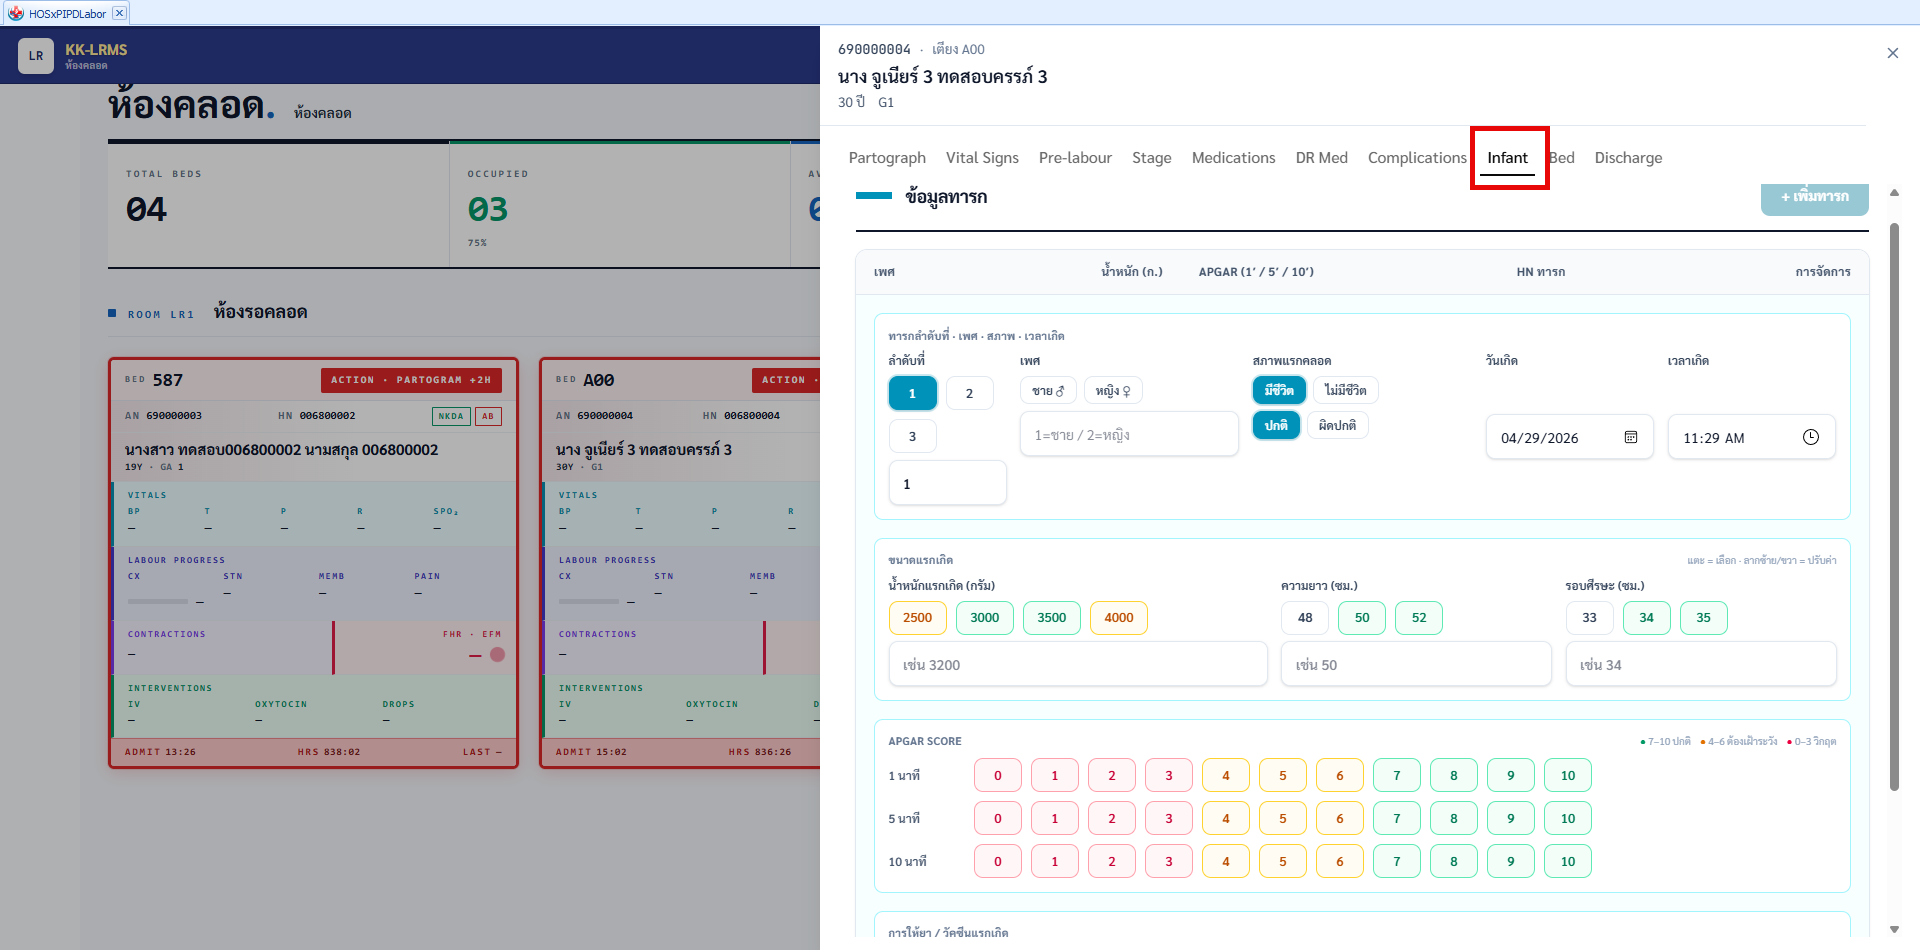Set 10-minute APGAR score to 10
Screen dimensions: 1920x950
coord(1567,862)
